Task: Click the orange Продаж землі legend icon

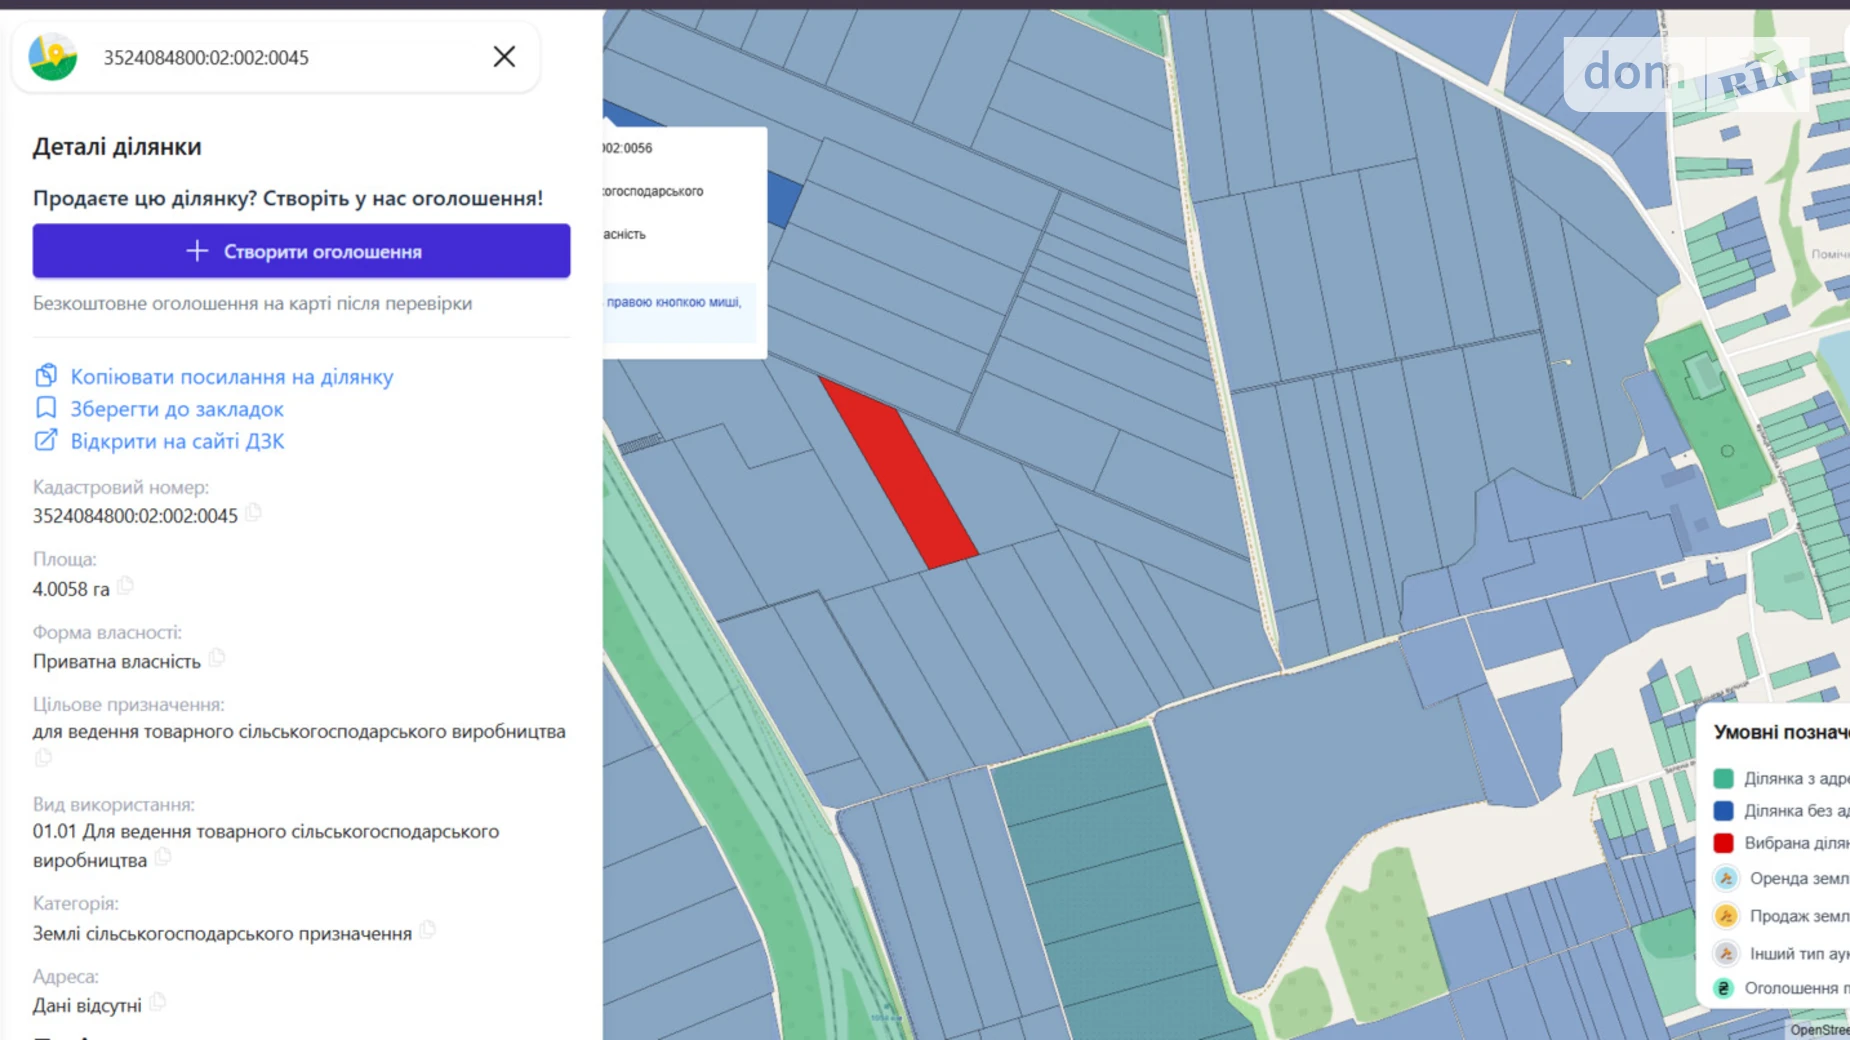Action: pos(1726,916)
